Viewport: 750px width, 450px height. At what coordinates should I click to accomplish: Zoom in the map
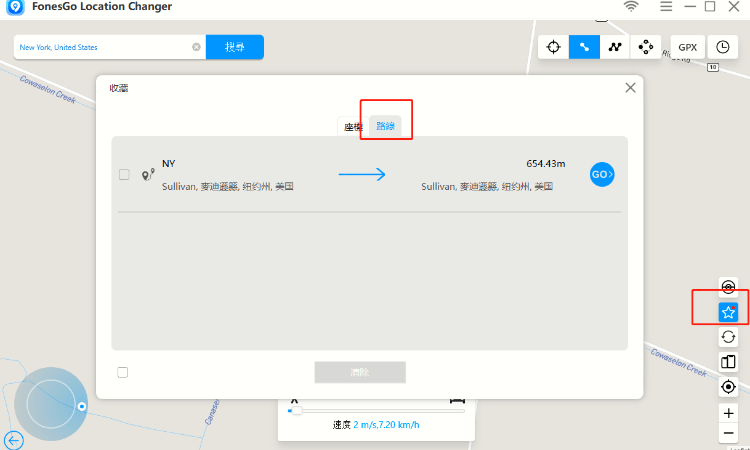(x=728, y=413)
